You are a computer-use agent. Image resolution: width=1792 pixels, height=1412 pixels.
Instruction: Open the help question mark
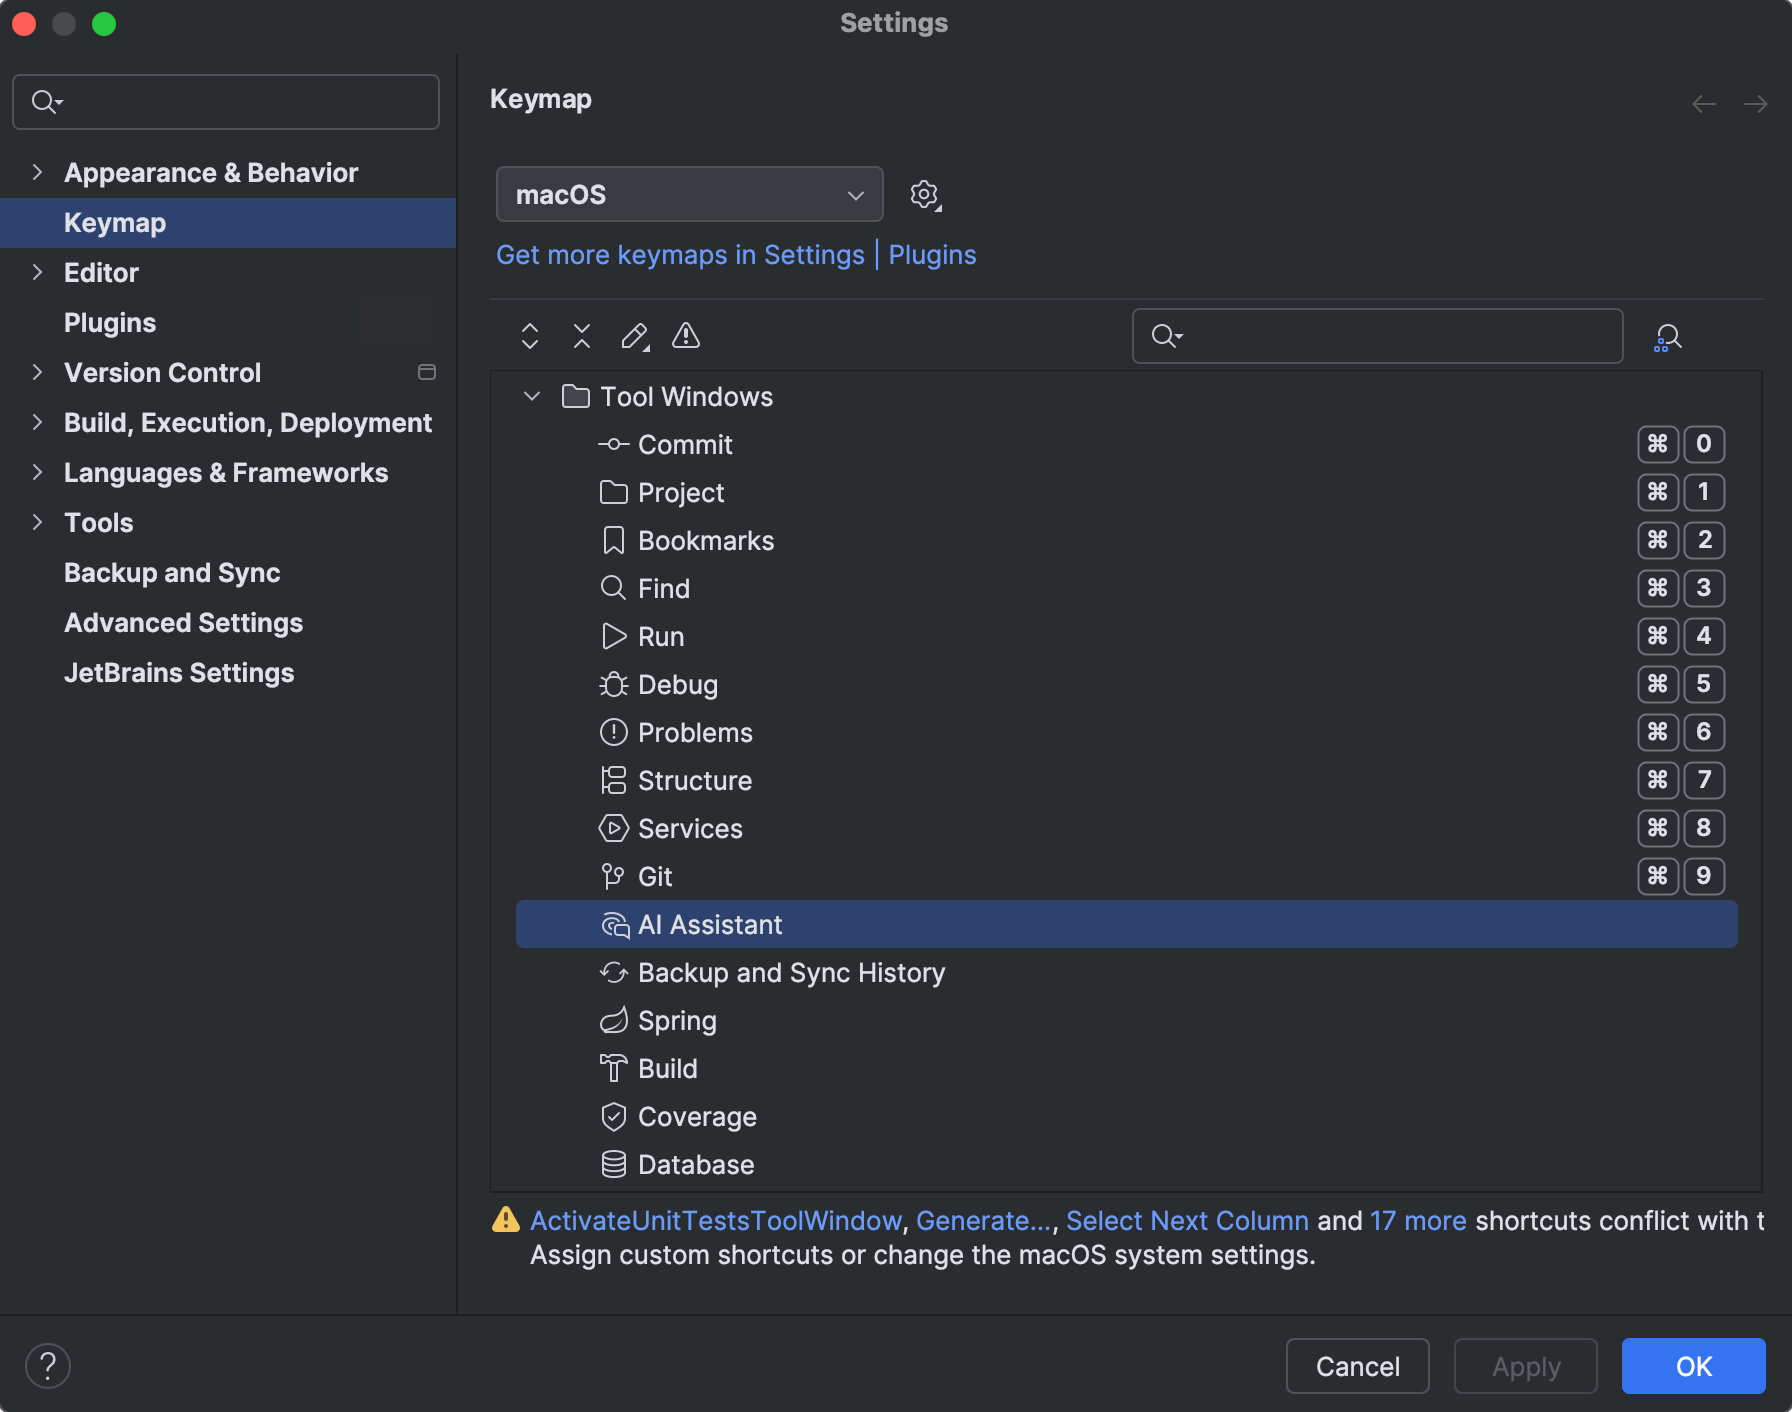47,1364
